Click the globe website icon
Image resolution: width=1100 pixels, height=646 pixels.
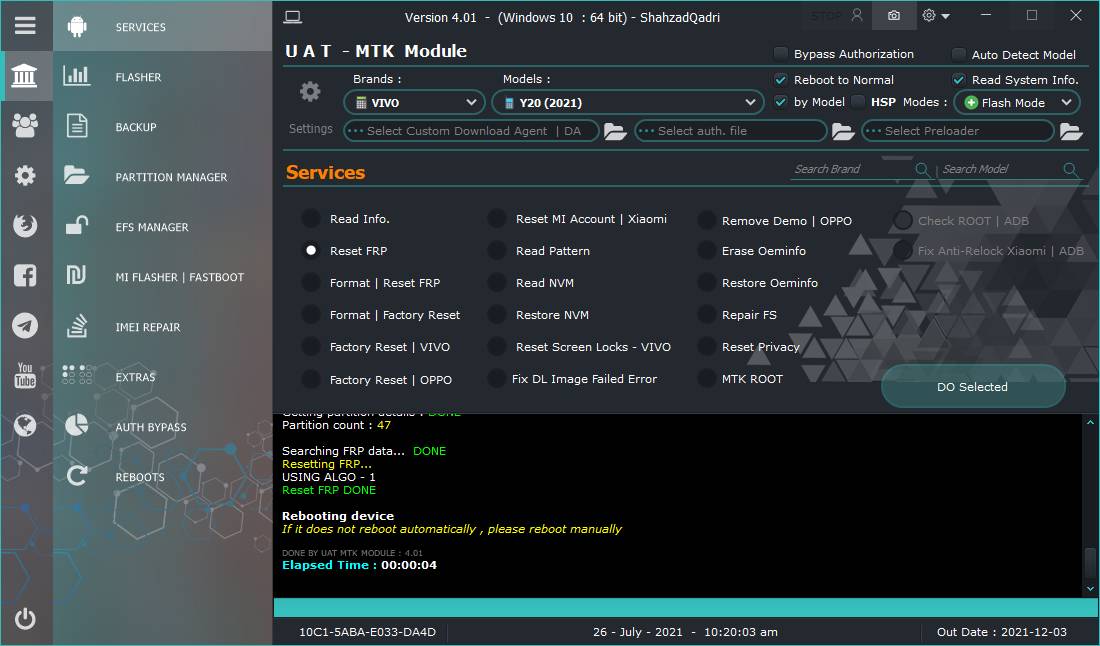(x=25, y=425)
